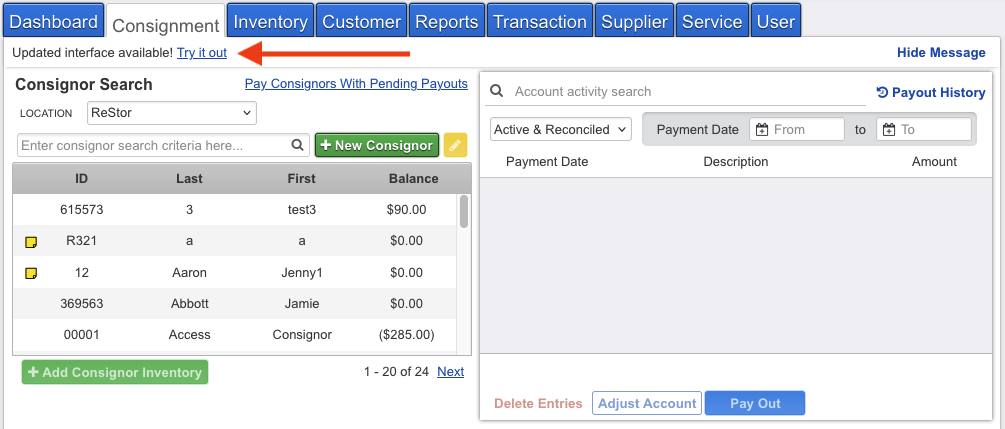Viewport: 1005px width, 429px height.
Task: Click the magnifier icon in consignor search field
Action: 298,145
